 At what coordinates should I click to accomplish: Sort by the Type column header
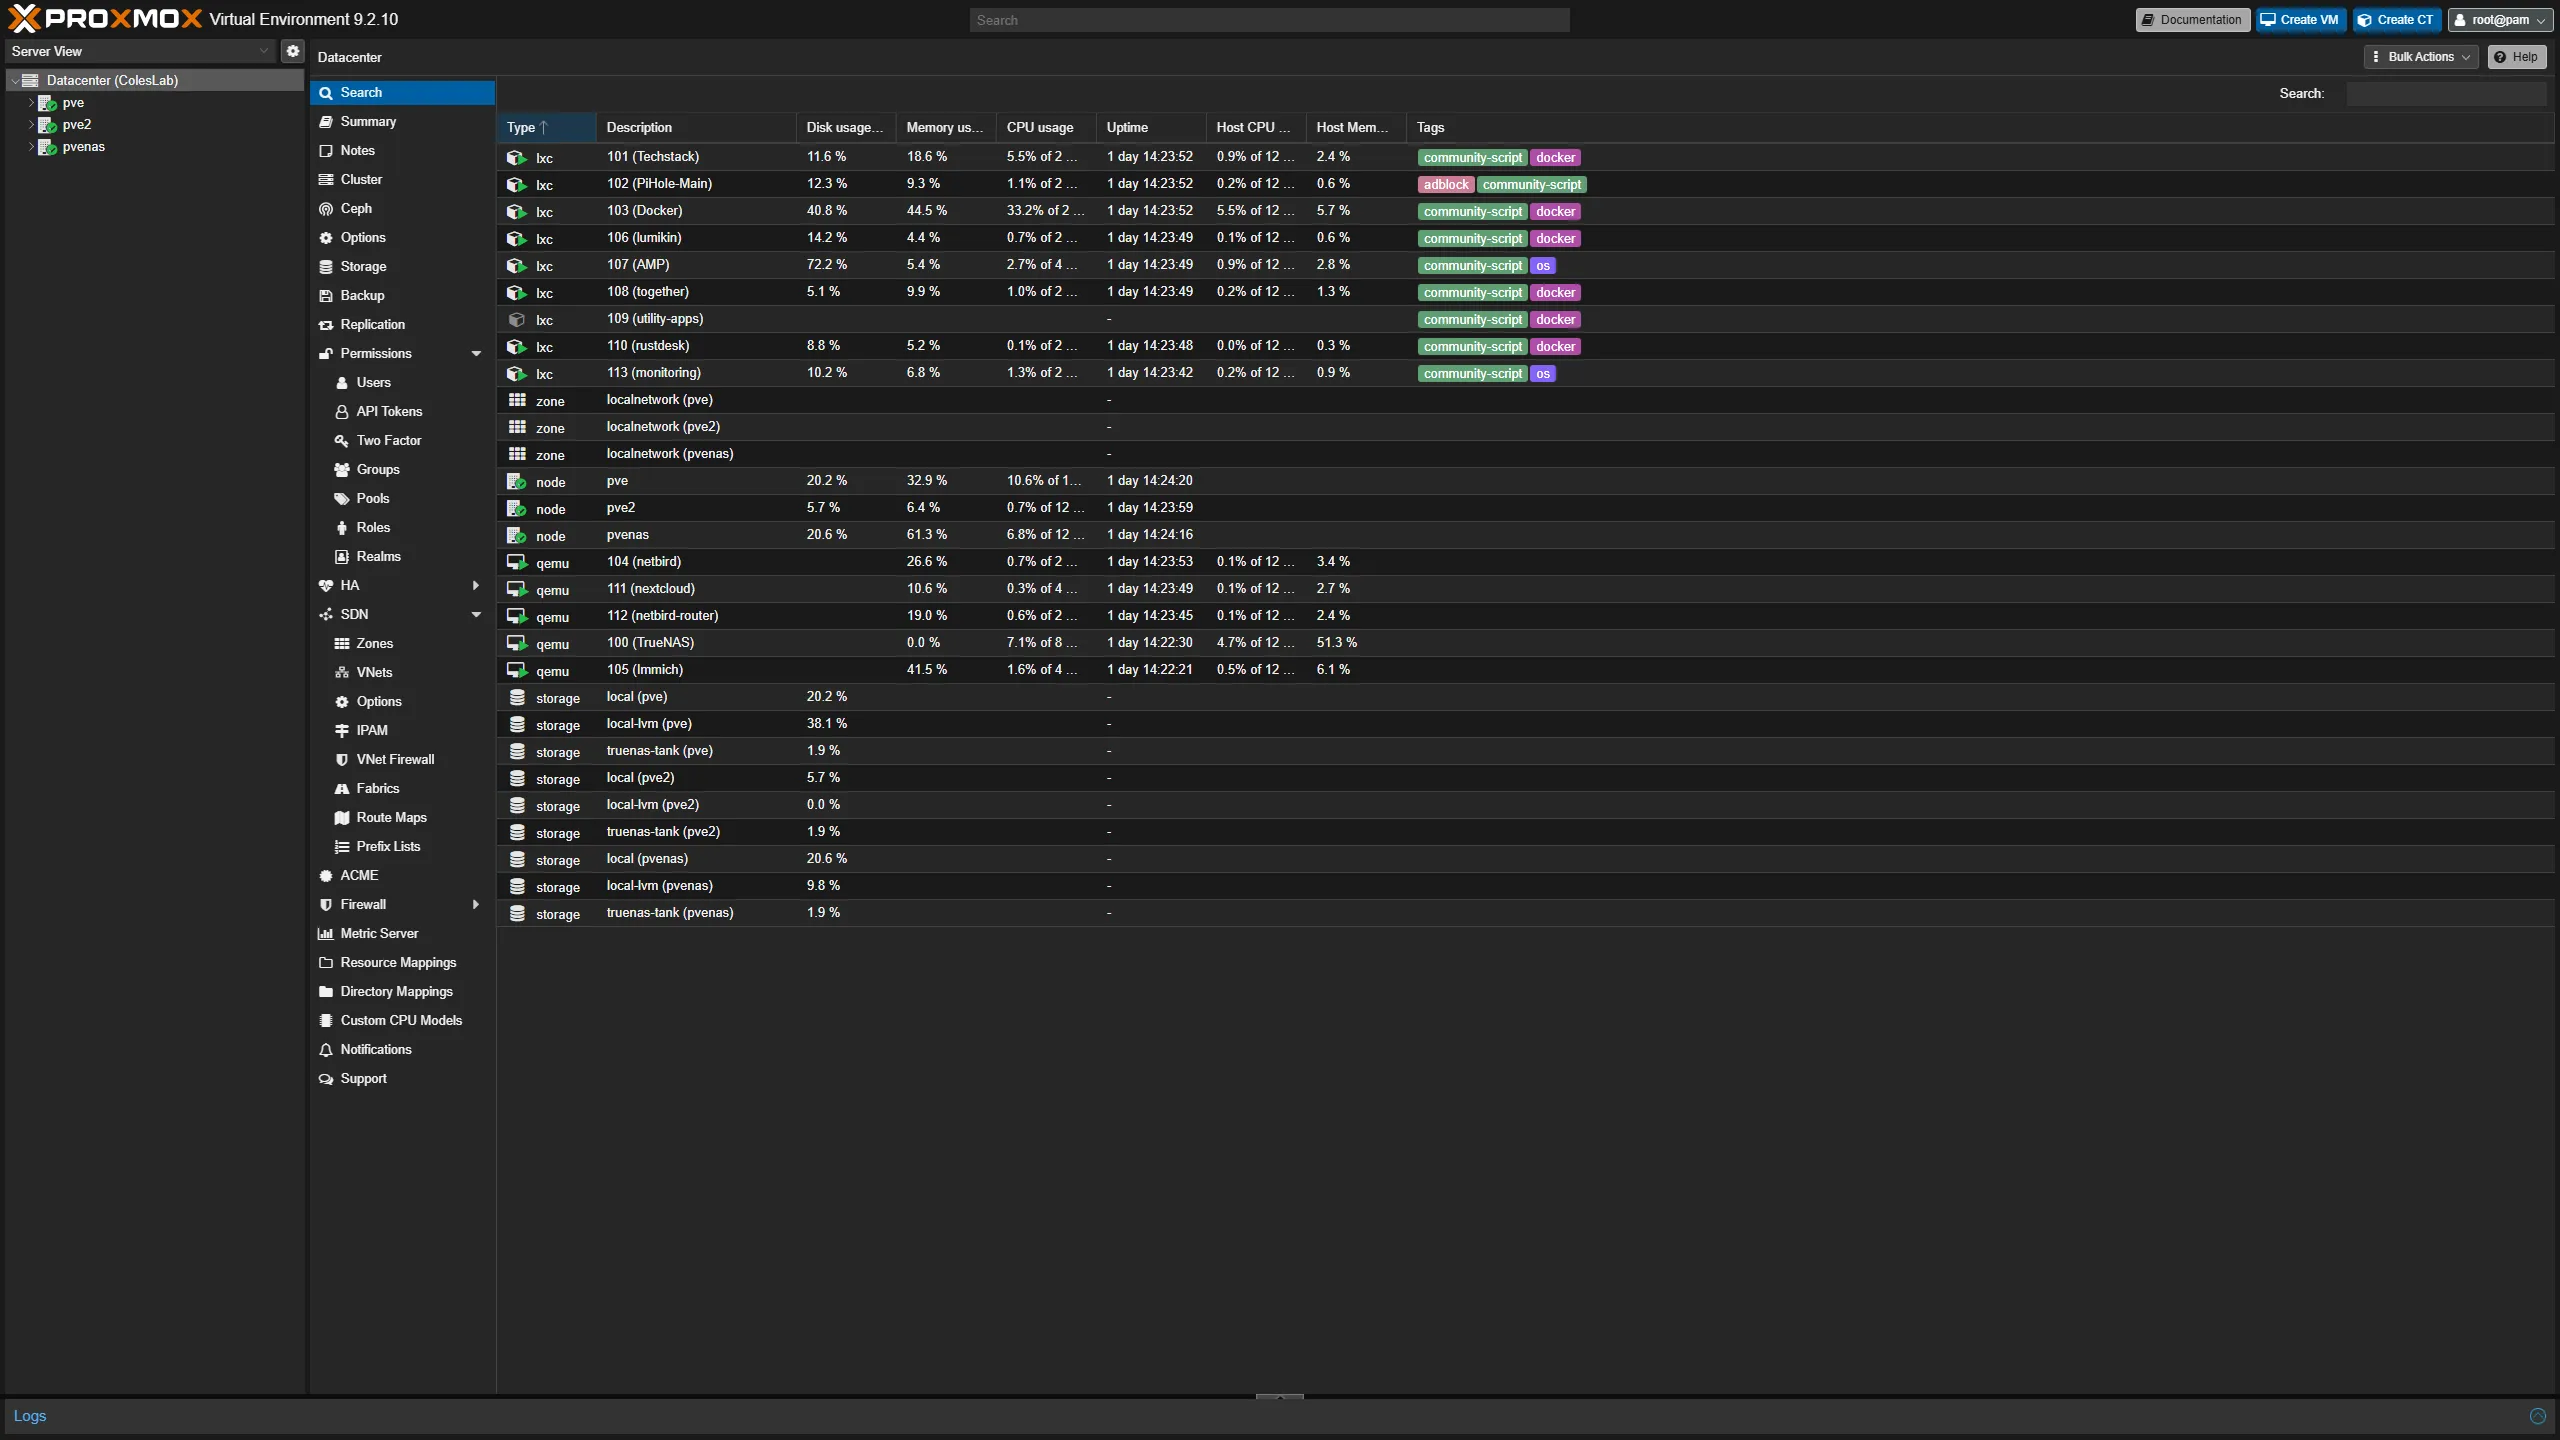[x=546, y=128]
